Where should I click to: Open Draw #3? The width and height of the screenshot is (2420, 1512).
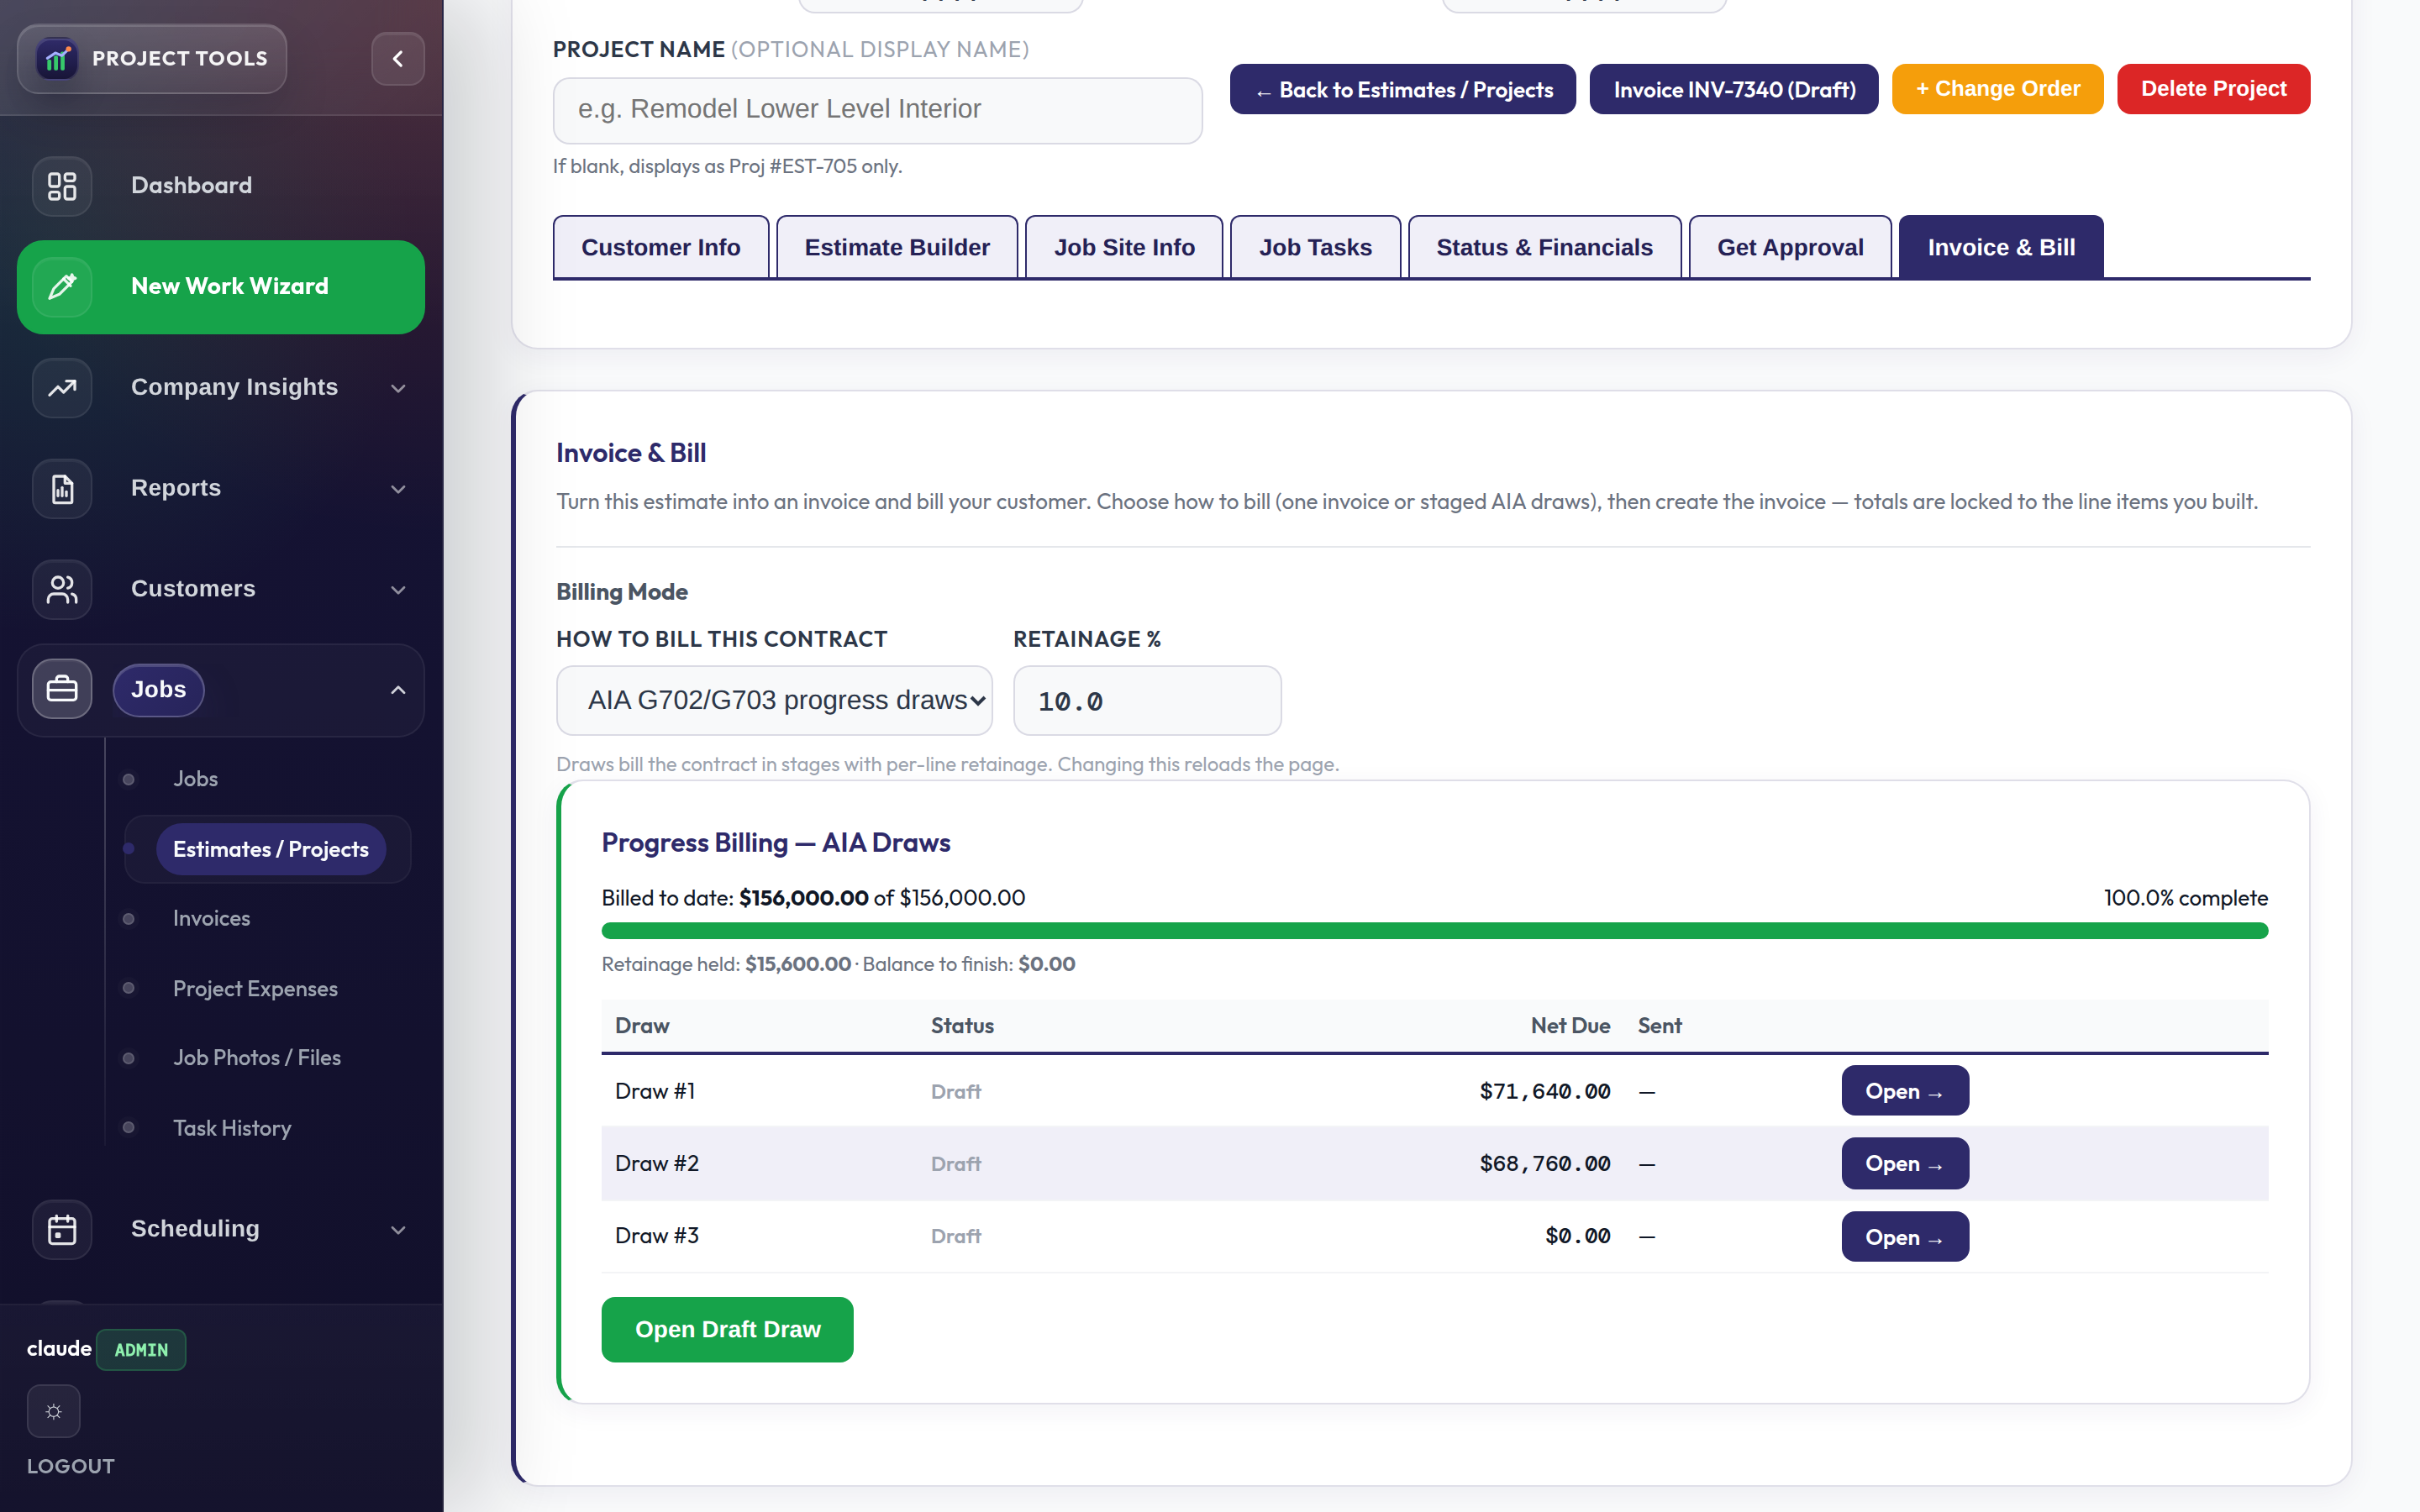point(1905,1237)
